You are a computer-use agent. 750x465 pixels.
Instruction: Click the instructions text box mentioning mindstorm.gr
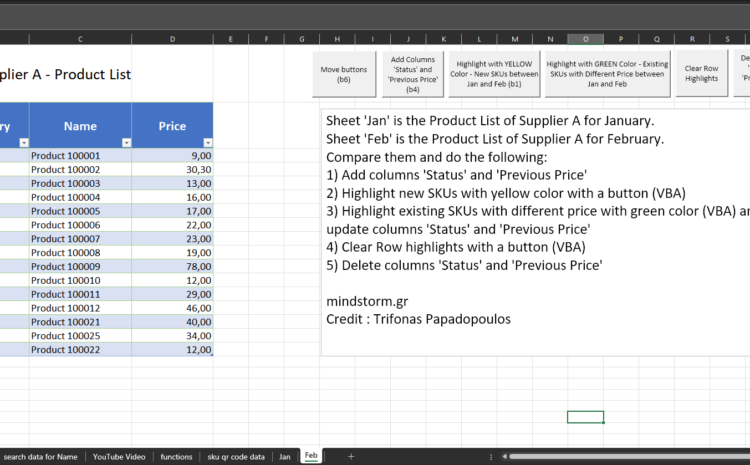point(536,232)
